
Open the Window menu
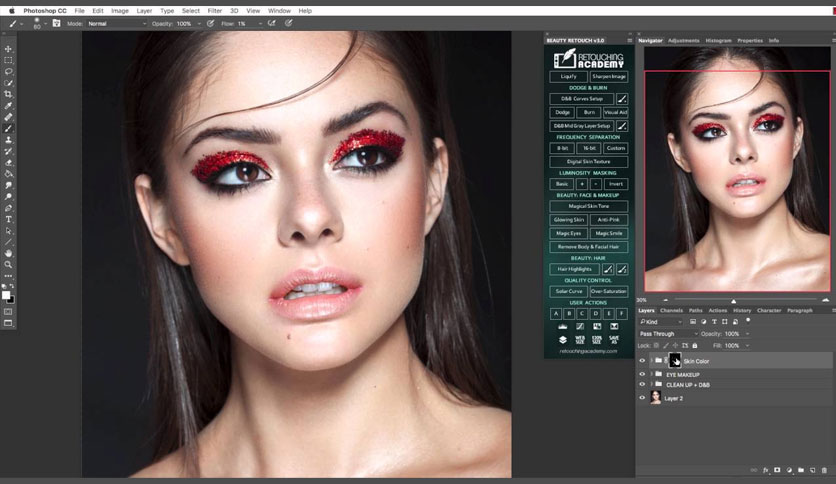279,11
